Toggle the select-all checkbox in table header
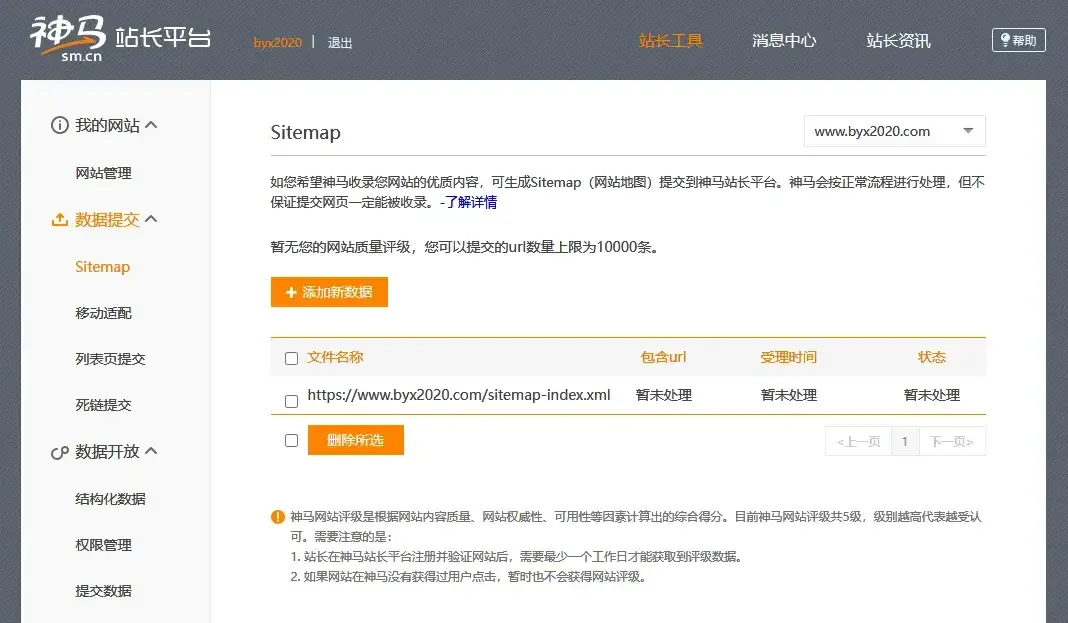The height and width of the screenshot is (623, 1068). [291, 359]
